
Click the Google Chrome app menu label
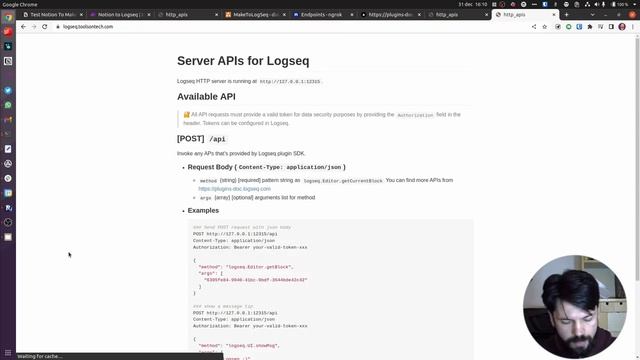(20, 4)
